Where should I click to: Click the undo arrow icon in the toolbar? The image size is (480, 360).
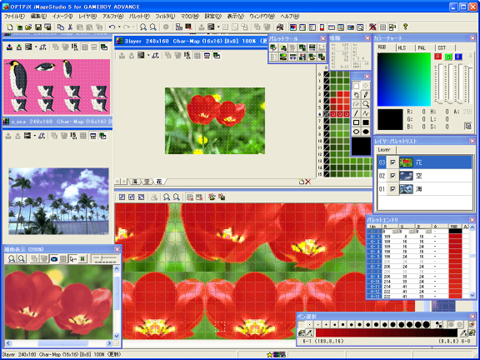(x=112, y=27)
